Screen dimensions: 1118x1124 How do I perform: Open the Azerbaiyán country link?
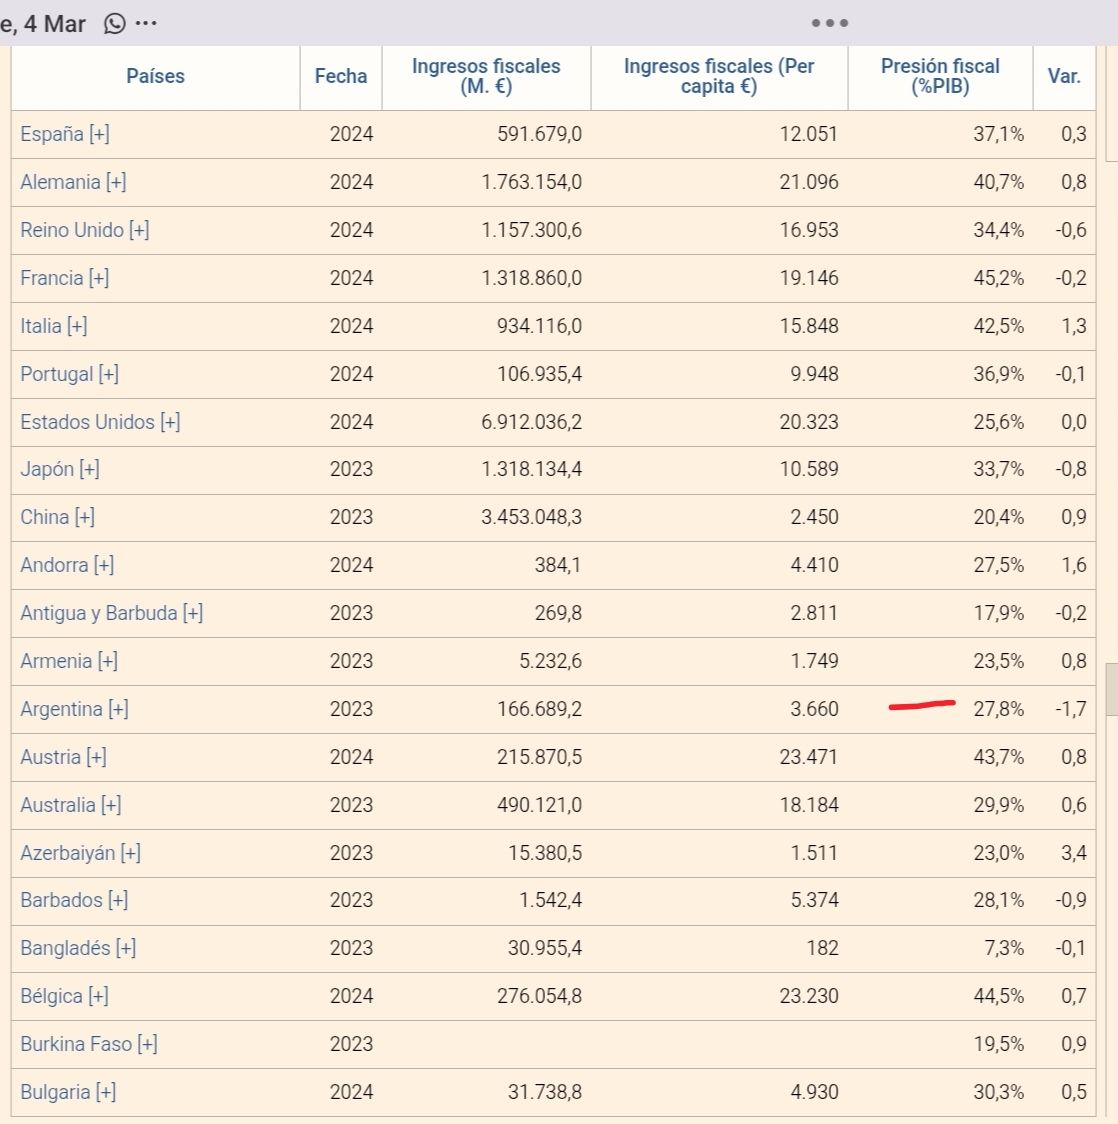coord(67,852)
